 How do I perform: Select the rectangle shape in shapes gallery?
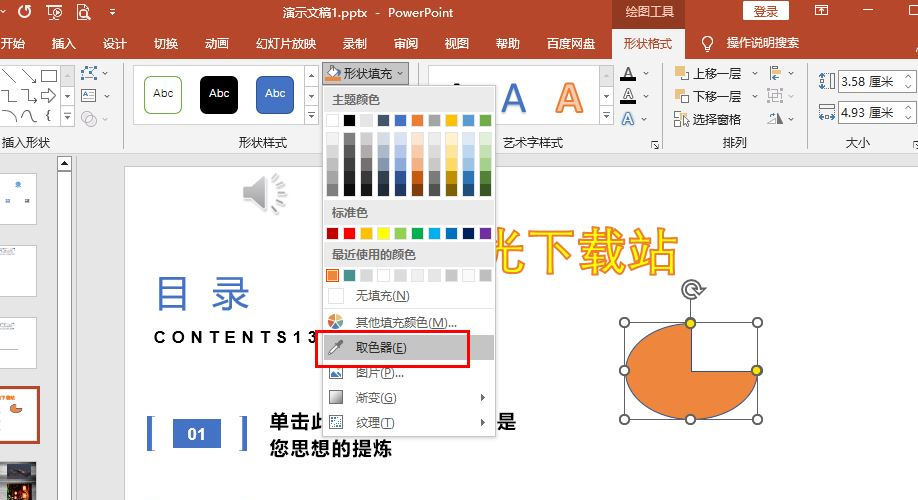pos(49,76)
